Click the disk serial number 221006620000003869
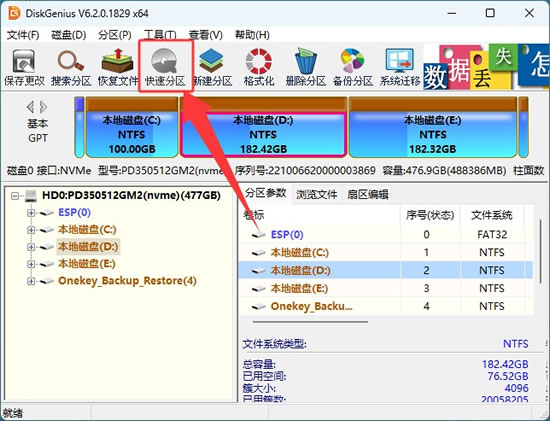550x421 pixels. (322, 171)
